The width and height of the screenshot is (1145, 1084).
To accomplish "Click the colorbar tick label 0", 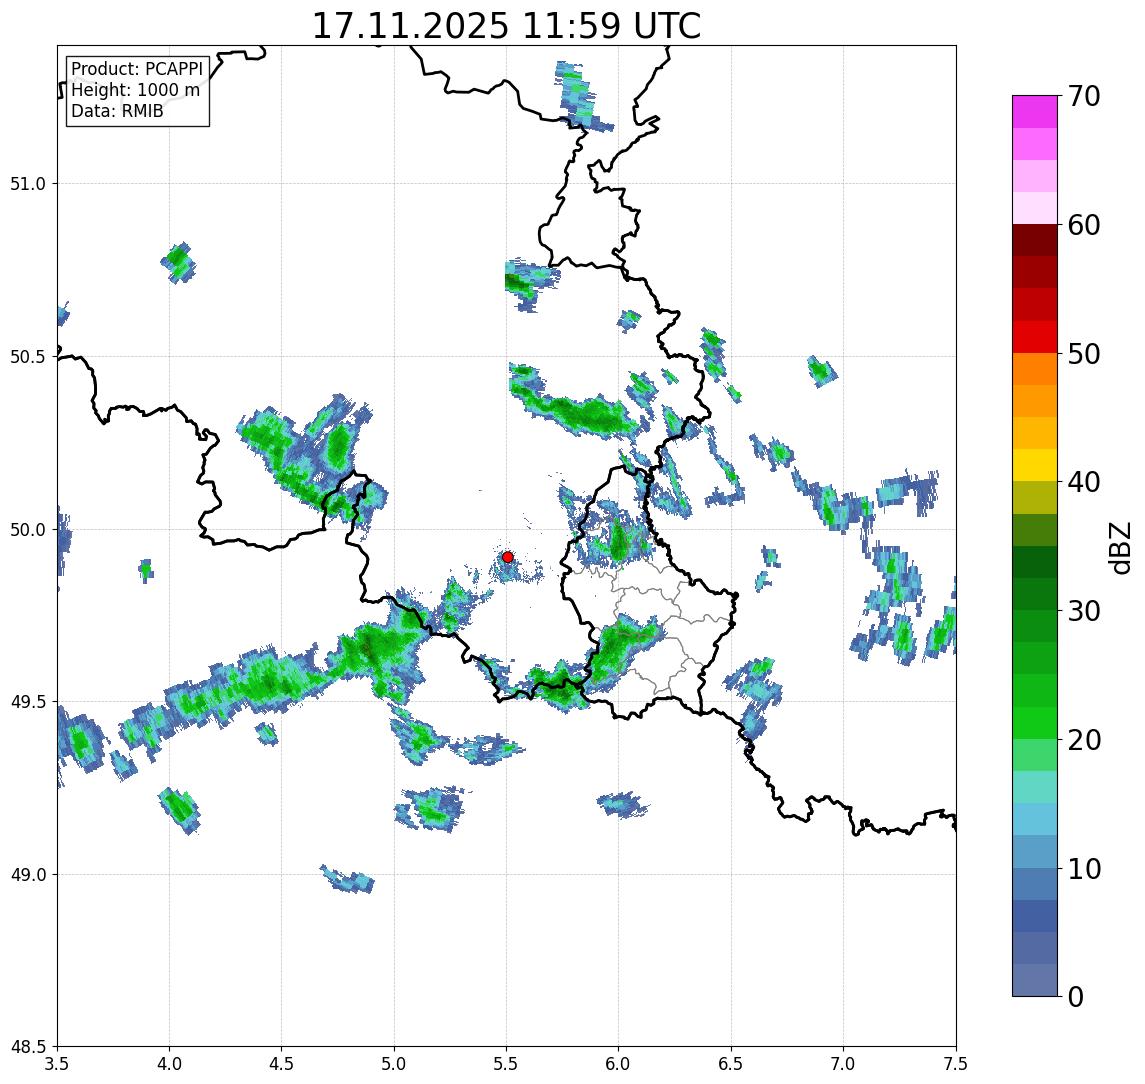I will tap(1076, 996).
